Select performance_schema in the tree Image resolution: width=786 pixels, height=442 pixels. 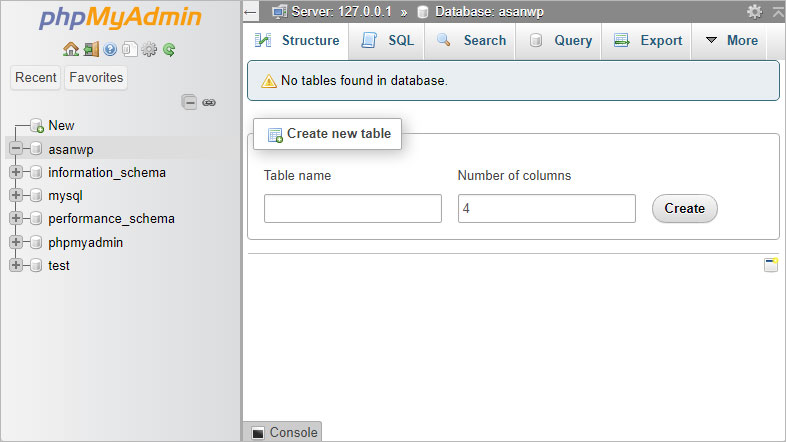111,218
